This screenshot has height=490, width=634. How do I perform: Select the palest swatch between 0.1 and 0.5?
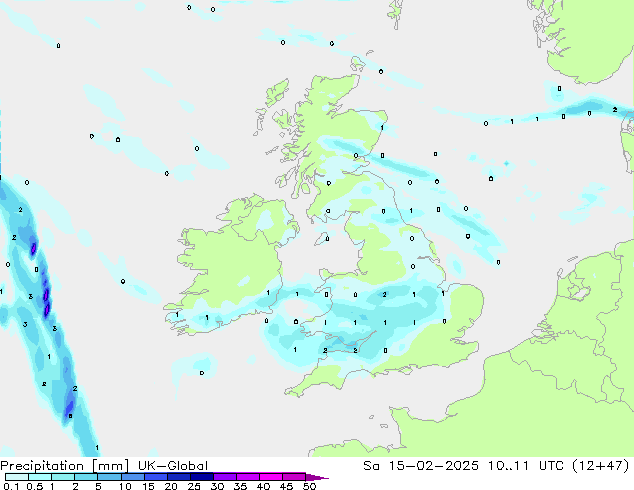pyautogui.click(x=17, y=477)
